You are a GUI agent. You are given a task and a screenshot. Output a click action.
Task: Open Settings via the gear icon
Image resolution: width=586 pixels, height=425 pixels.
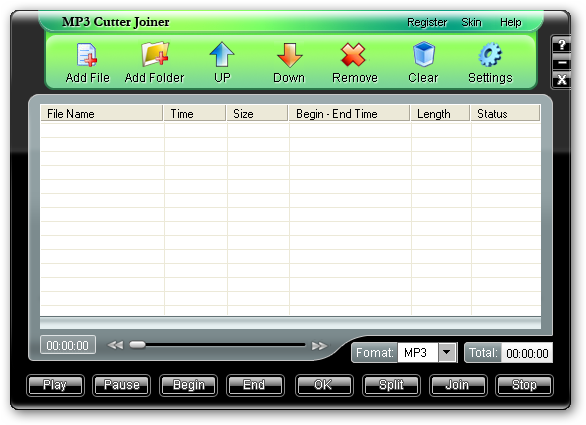(490, 55)
